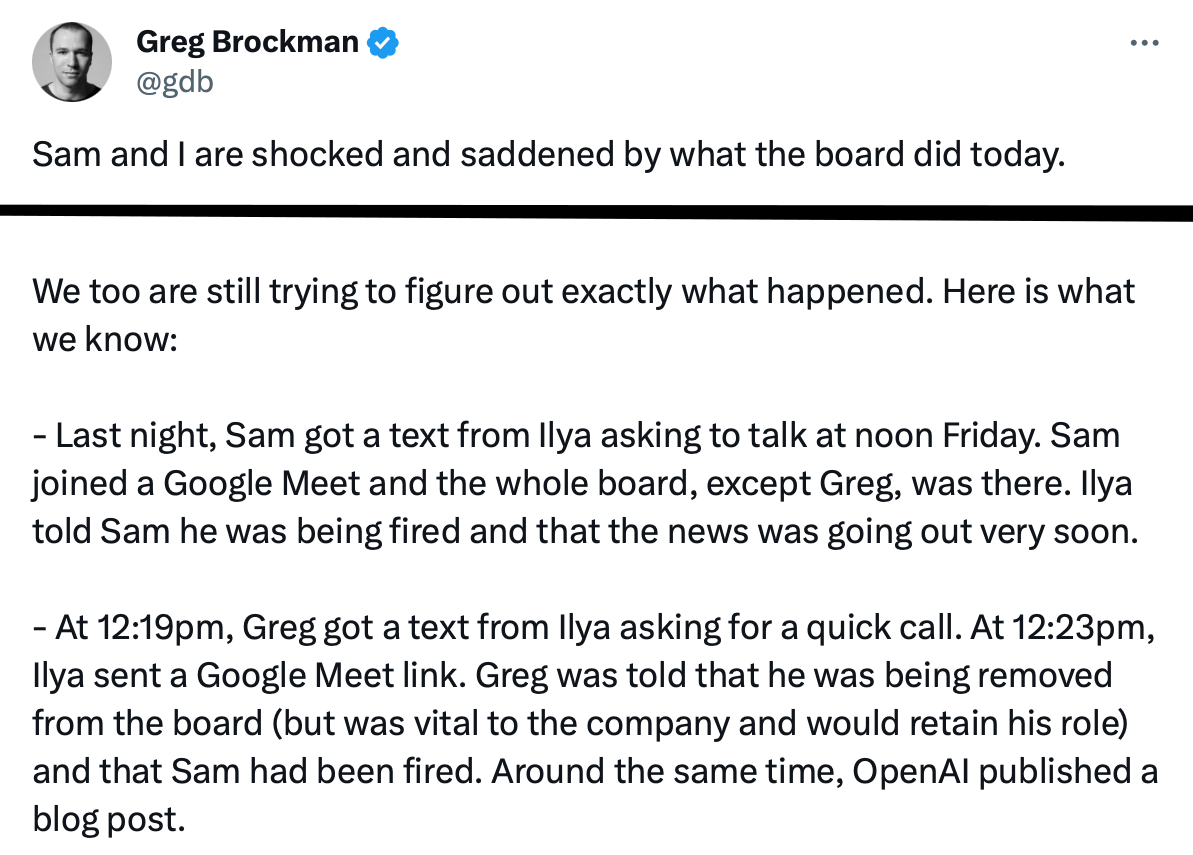Click the 'OpenAI published a' text
Viewport: 1193px width, 855px height.
pos(1005,771)
